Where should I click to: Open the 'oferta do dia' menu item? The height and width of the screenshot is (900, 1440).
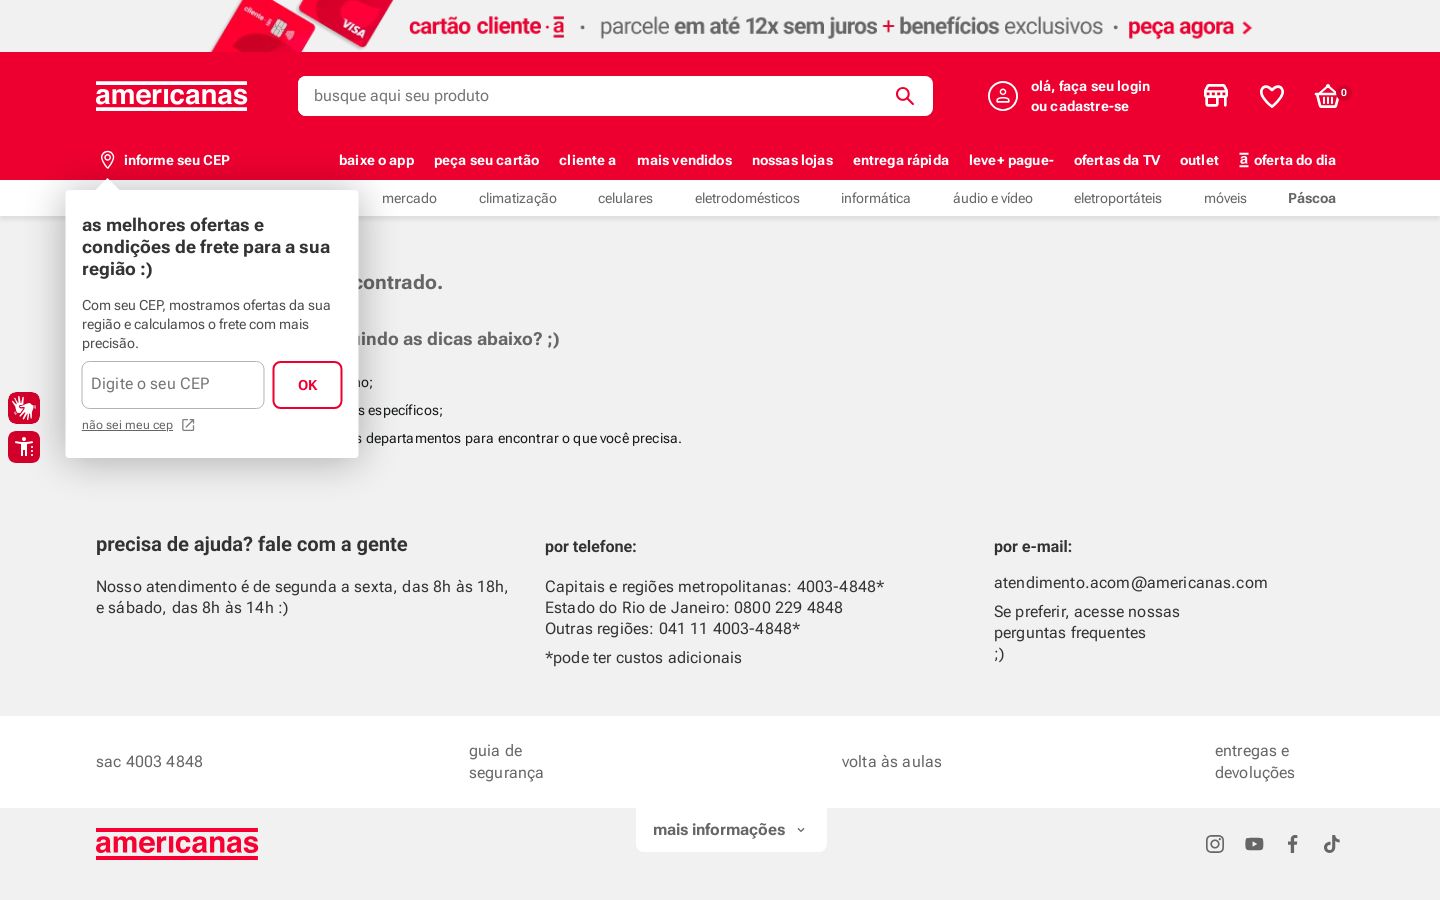click(1287, 160)
